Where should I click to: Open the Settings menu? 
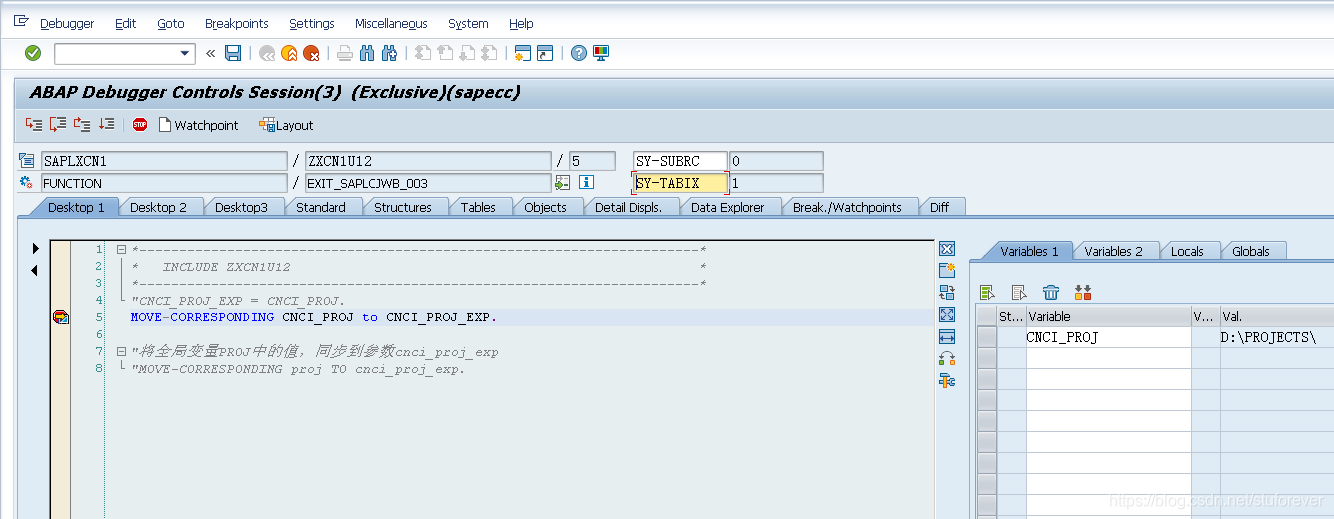[312, 23]
